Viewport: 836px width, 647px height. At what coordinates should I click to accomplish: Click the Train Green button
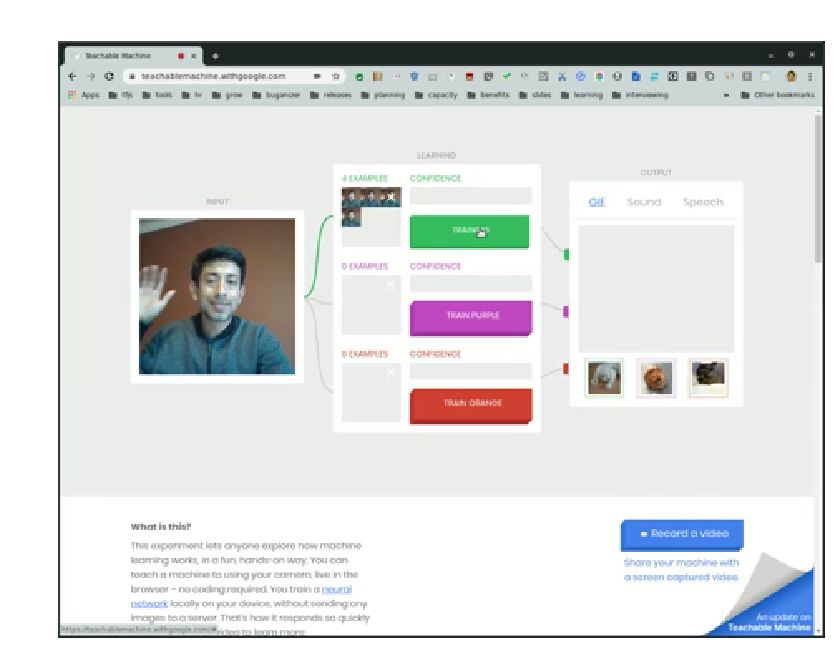pyautogui.click(x=470, y=231)
